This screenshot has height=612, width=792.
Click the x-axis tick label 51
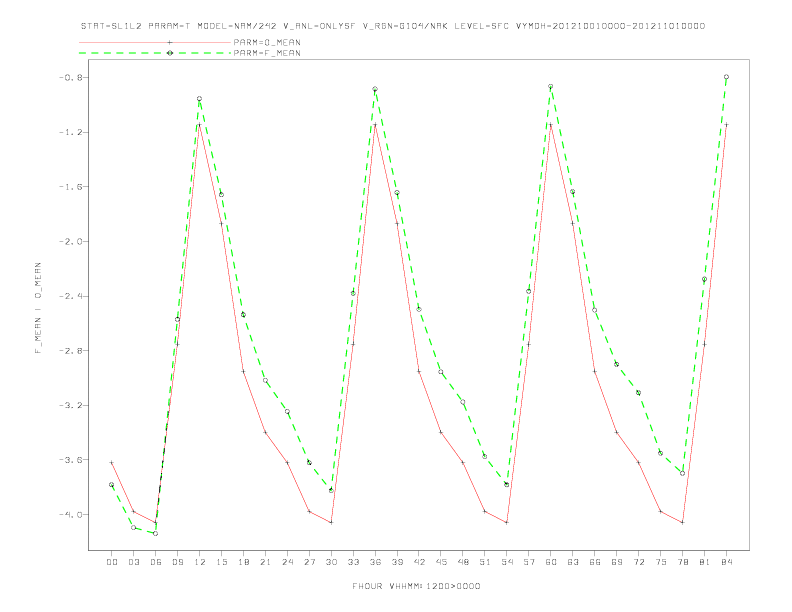pos(485,562)
